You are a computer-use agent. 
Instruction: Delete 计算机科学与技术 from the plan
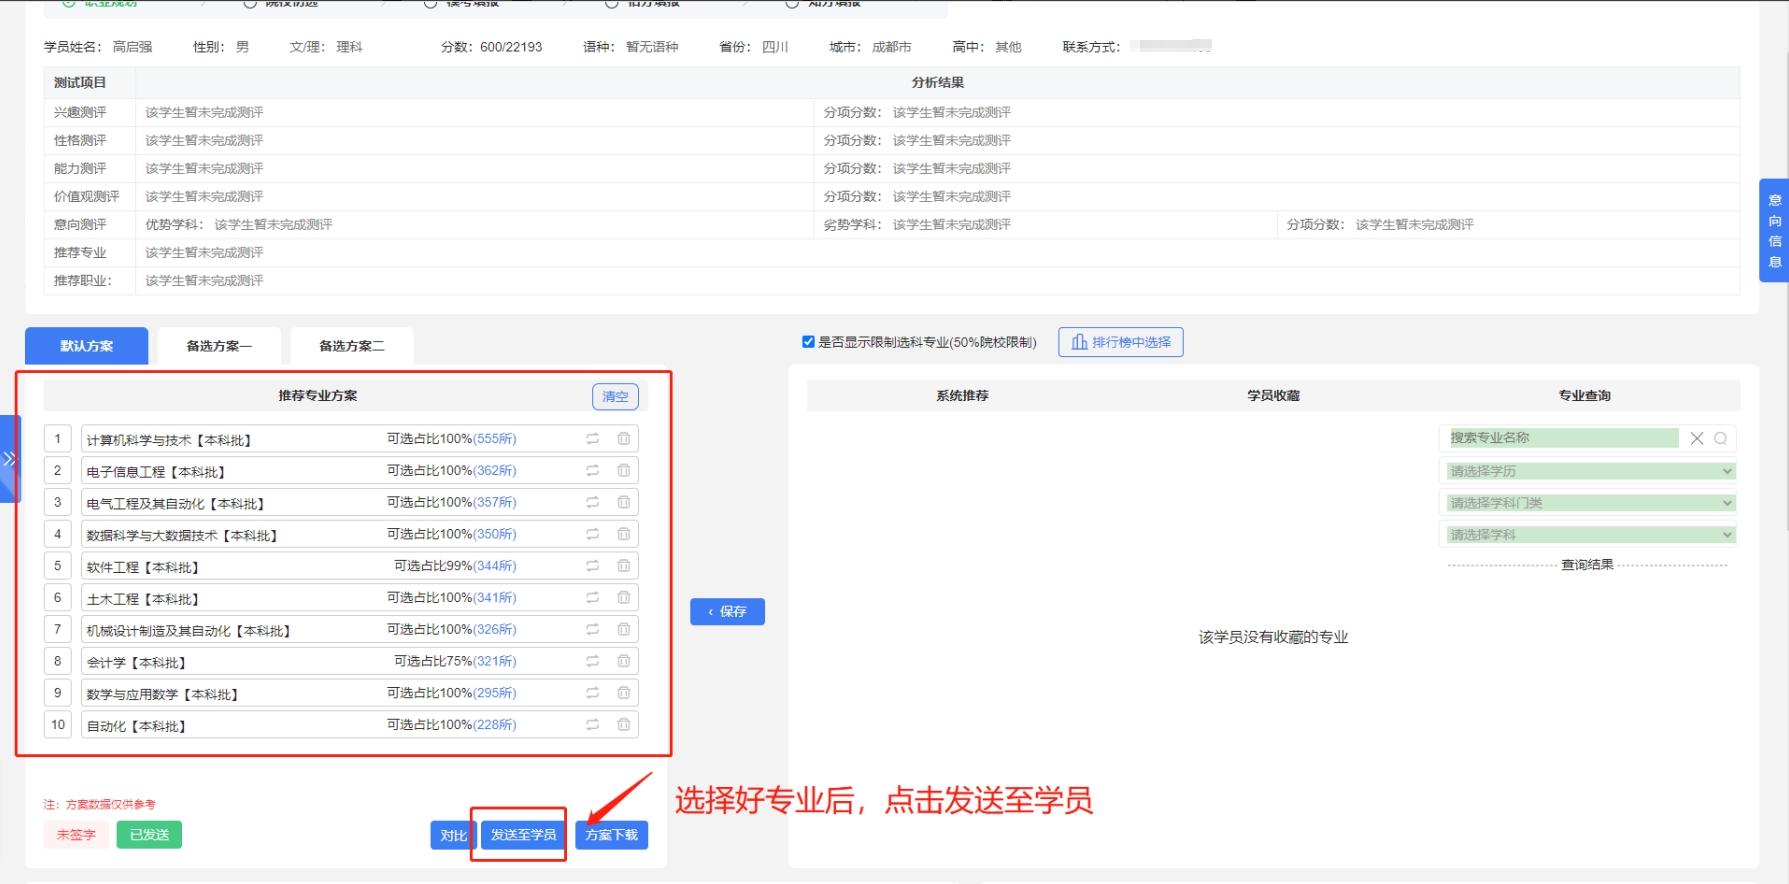click(623, 438)
